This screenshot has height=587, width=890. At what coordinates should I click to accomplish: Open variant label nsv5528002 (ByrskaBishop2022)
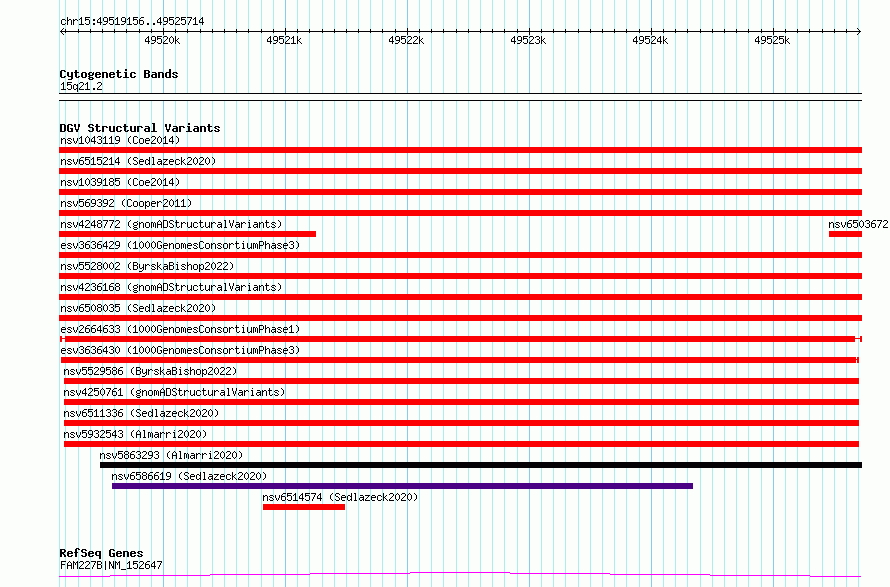coord(147,266)
